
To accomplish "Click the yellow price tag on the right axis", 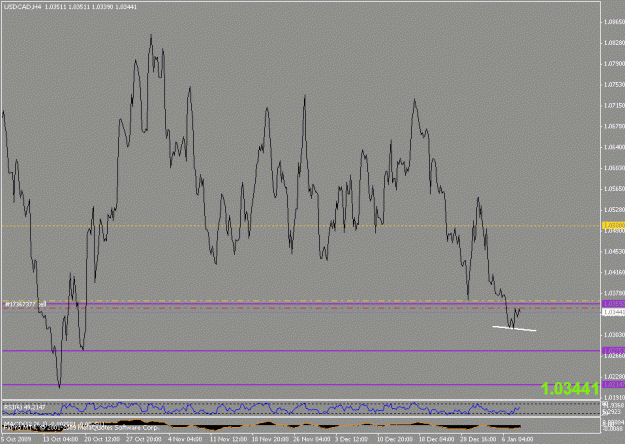I will [613, 226].
